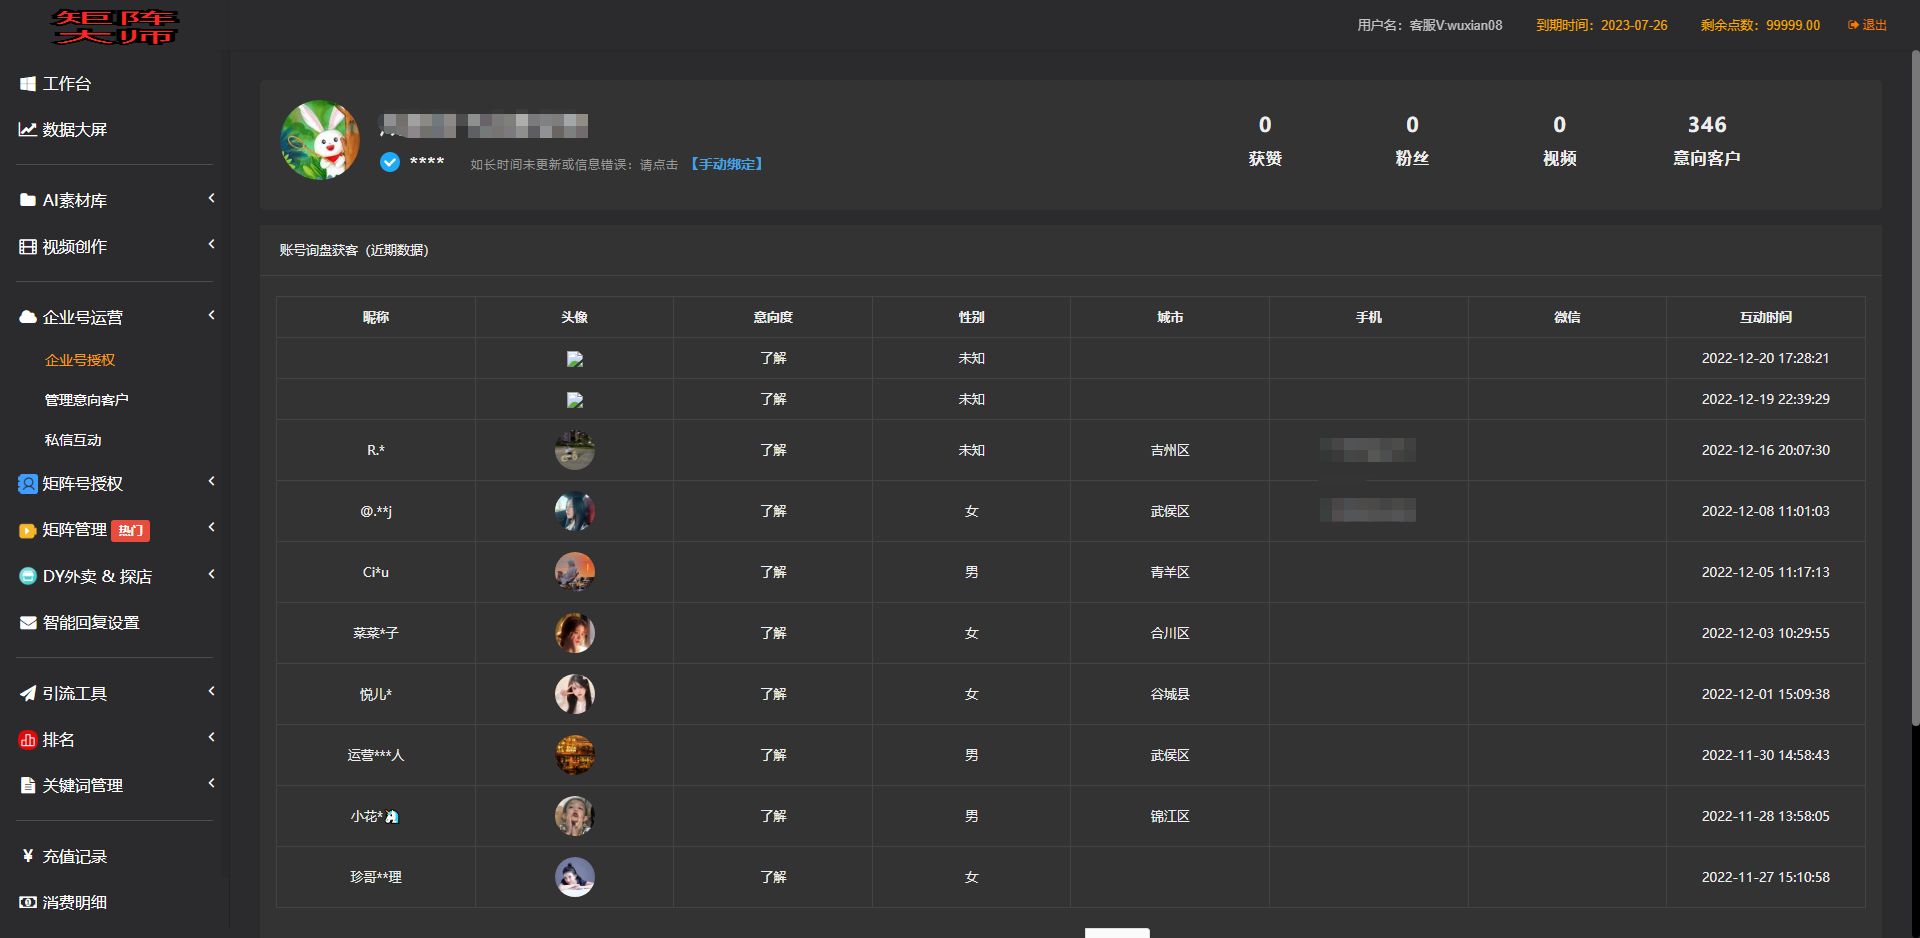Click the 充值记录 yen icon

pos(28,856)
